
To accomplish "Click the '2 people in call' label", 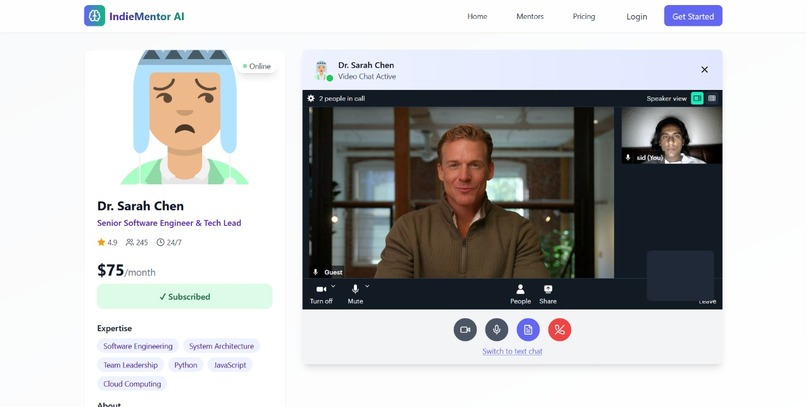I will point(342,98).
